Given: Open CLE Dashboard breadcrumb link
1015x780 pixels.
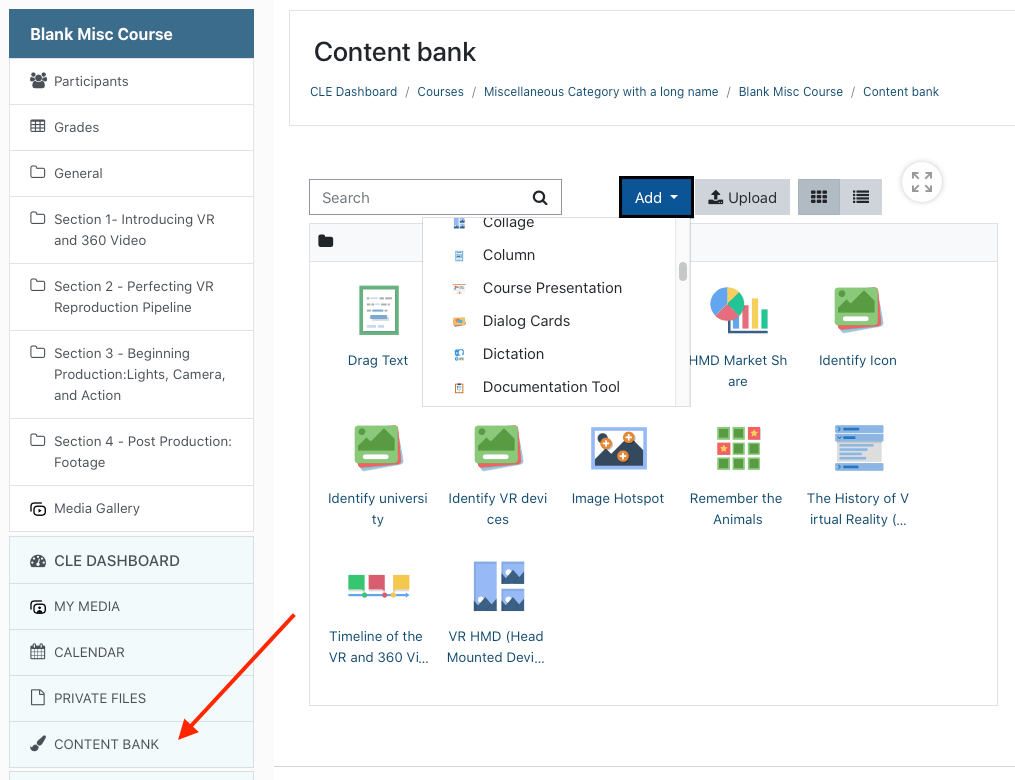Looking at the screenshot, I should point(353,92).
